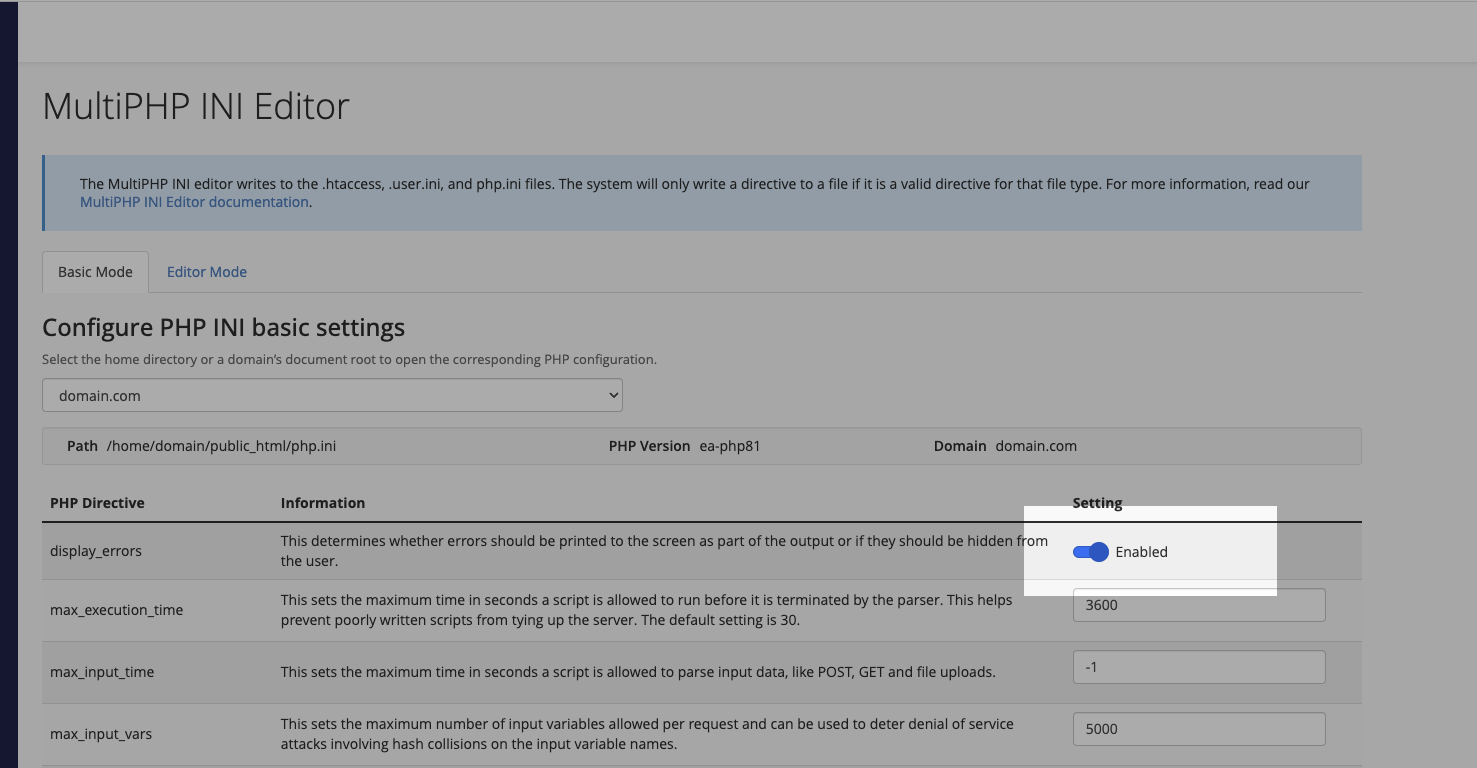Click the php.ini file path text
The image size is (1477, 768).
(x=221, y=446)
